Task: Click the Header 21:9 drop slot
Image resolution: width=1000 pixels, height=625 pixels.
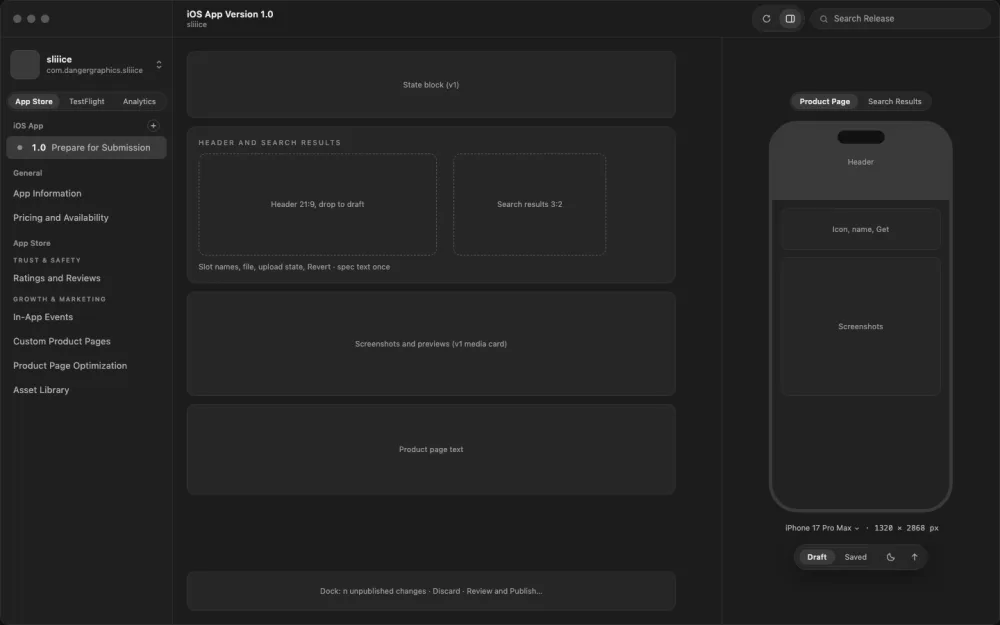Action: pos(318,204)
